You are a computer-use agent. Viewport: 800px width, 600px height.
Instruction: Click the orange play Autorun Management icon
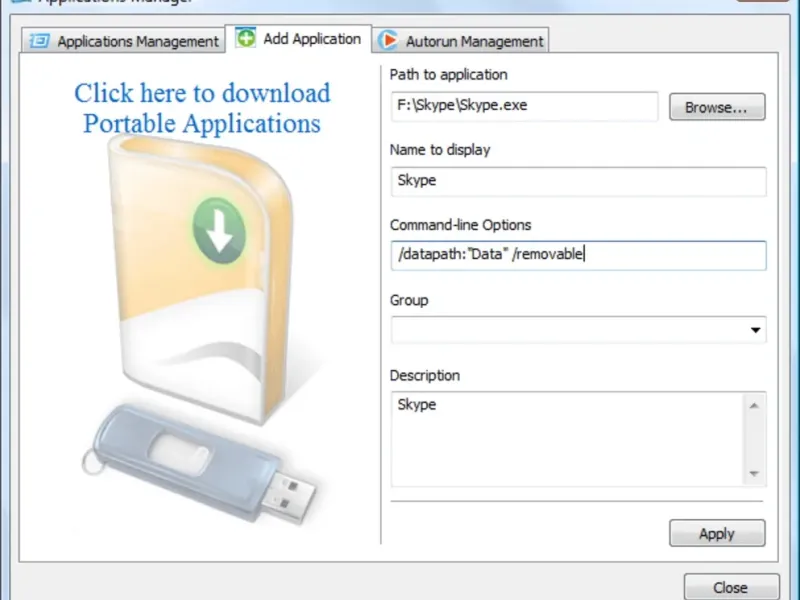(388, 40)
